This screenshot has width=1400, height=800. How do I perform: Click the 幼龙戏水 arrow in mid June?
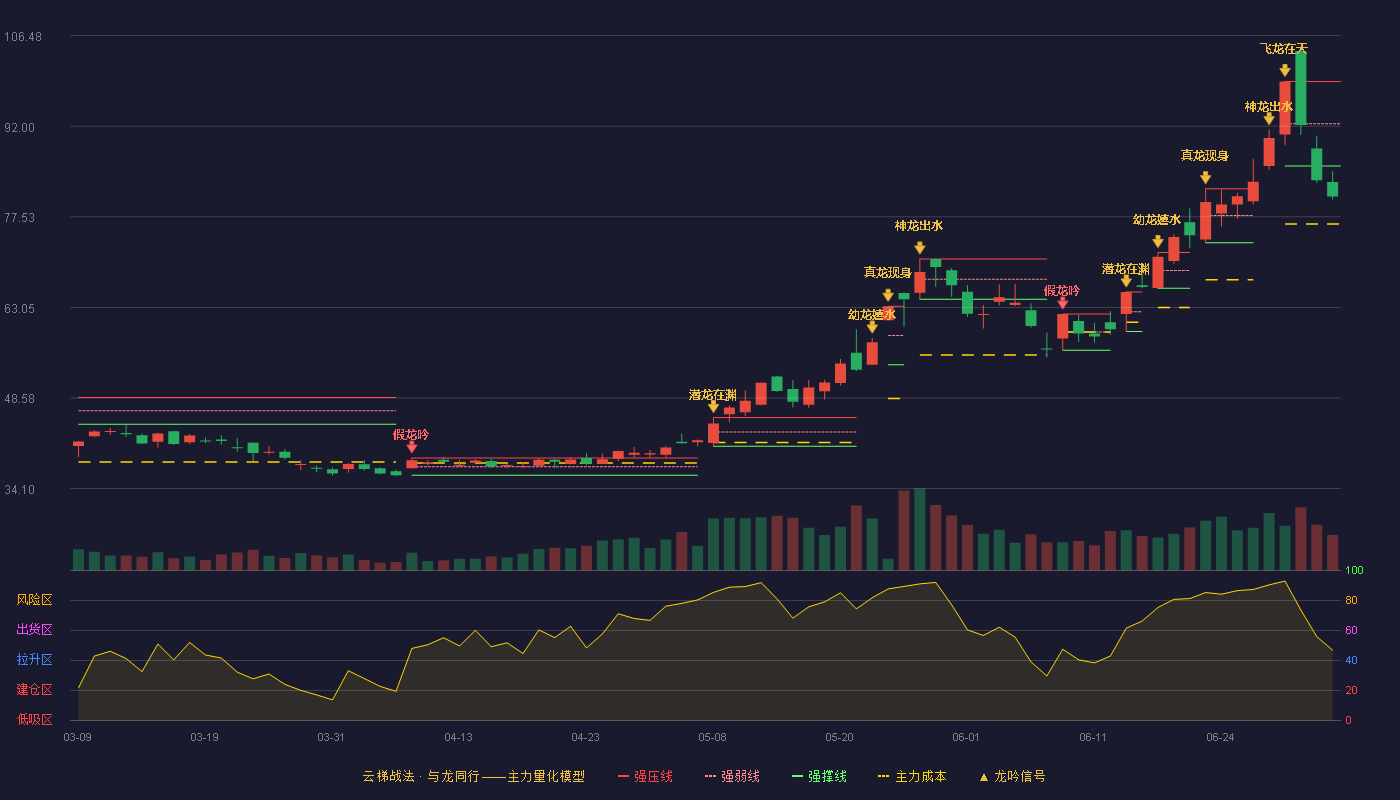coord(1158,242)
